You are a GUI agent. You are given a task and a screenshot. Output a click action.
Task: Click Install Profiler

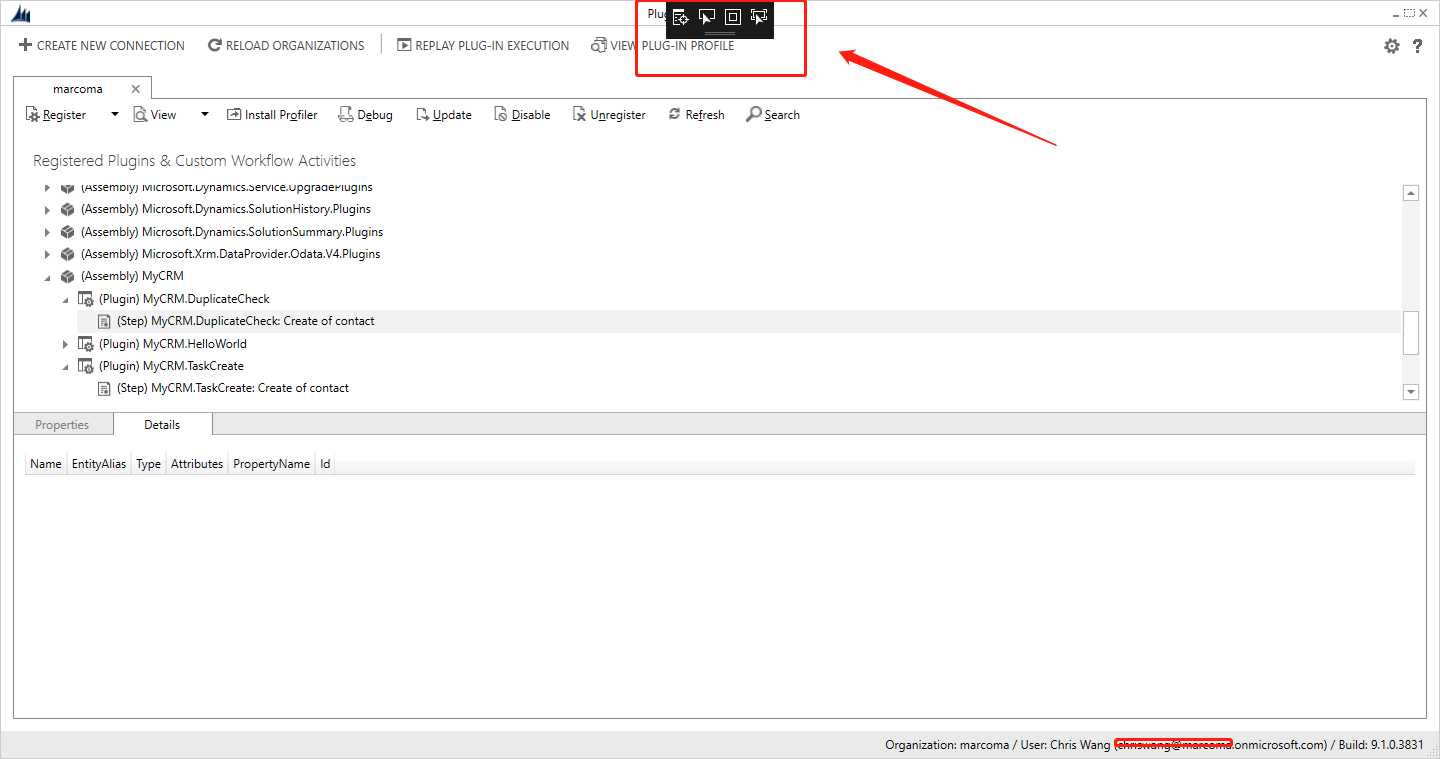coord(272,115)
